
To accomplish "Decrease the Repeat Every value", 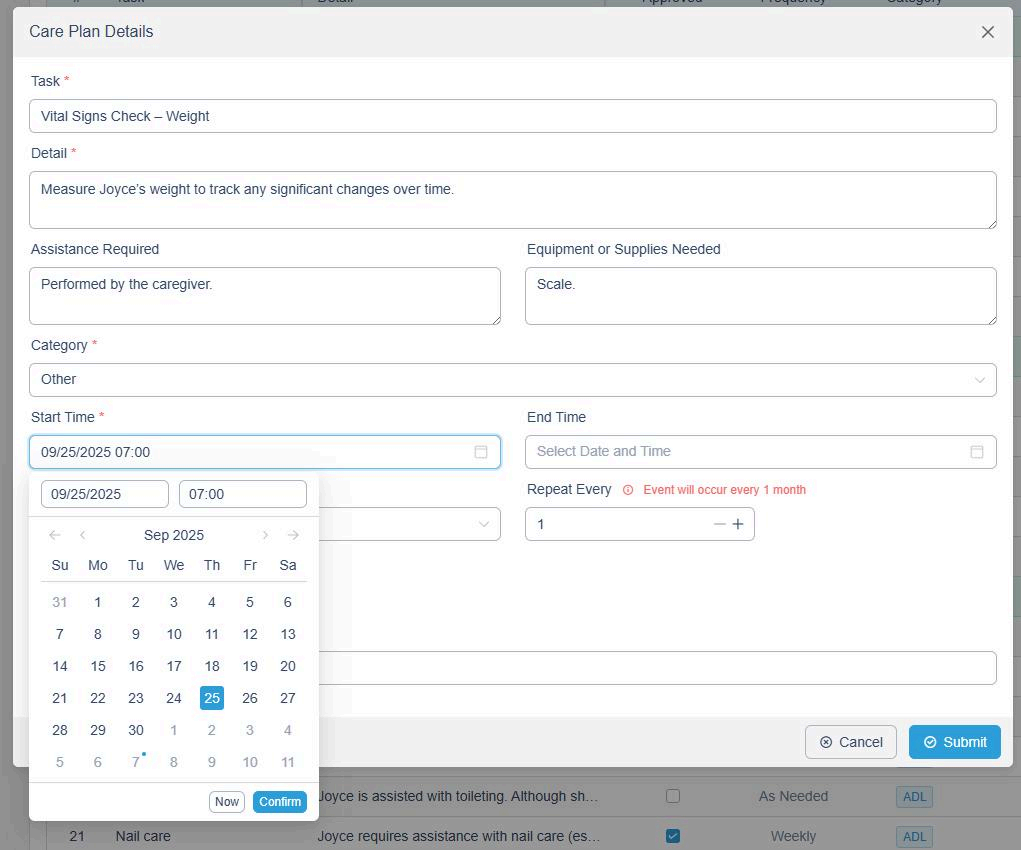I will (x=719, y=524).
